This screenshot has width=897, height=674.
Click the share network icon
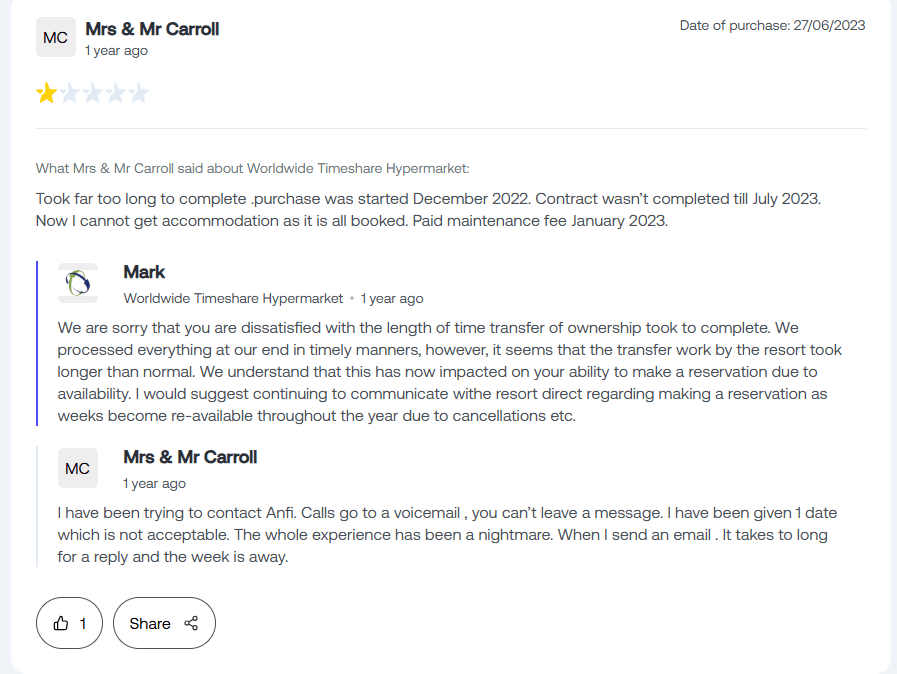point(191,623)
